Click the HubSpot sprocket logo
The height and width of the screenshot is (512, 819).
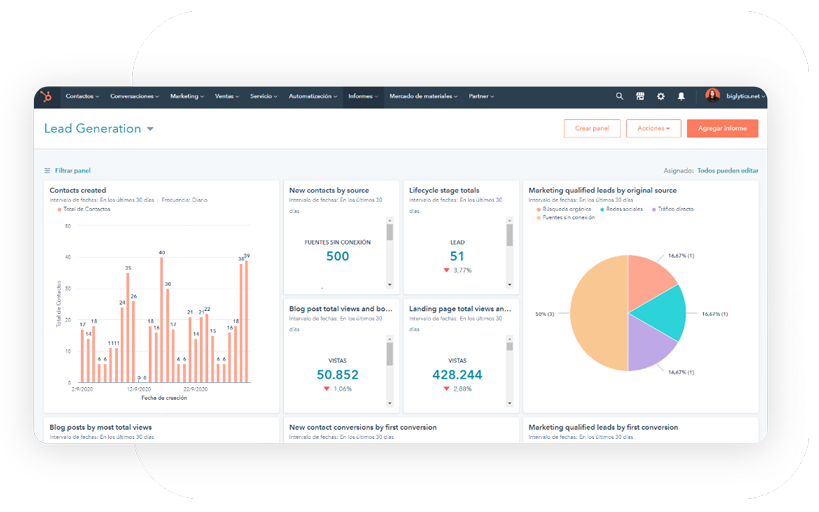point(46,97)
